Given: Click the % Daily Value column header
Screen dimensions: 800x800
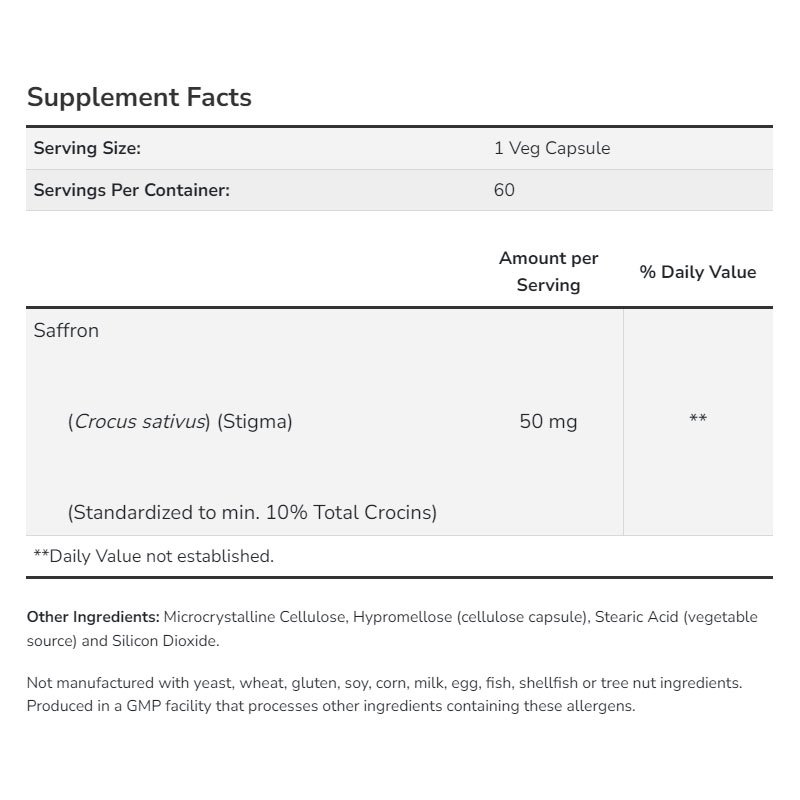Looking at the screenshot, I should (x=698, y=272).
